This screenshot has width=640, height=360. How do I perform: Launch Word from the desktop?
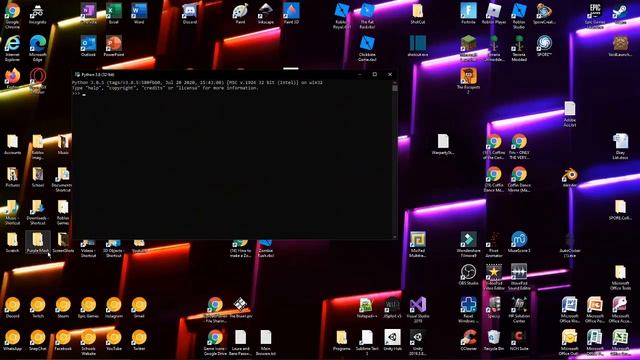tap(139, 13)
